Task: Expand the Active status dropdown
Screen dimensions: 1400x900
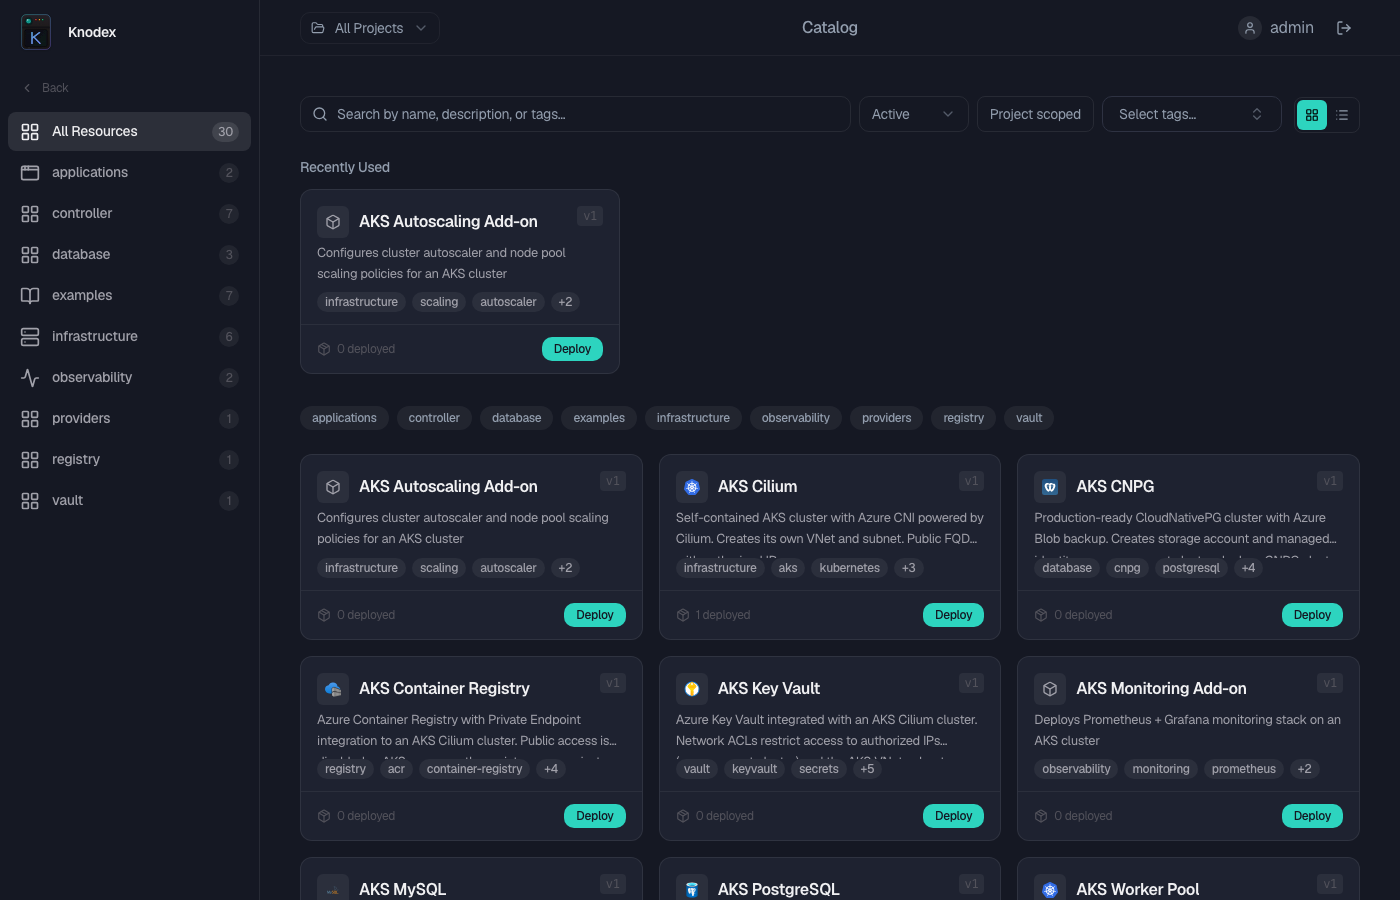Action: (x=913, y=114)
